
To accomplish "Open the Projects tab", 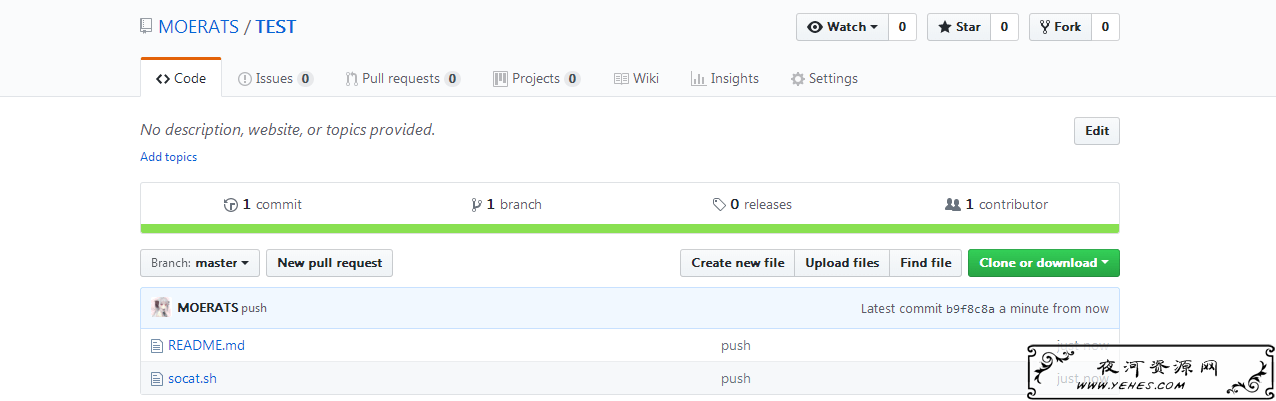I will [x=536, y=78].
